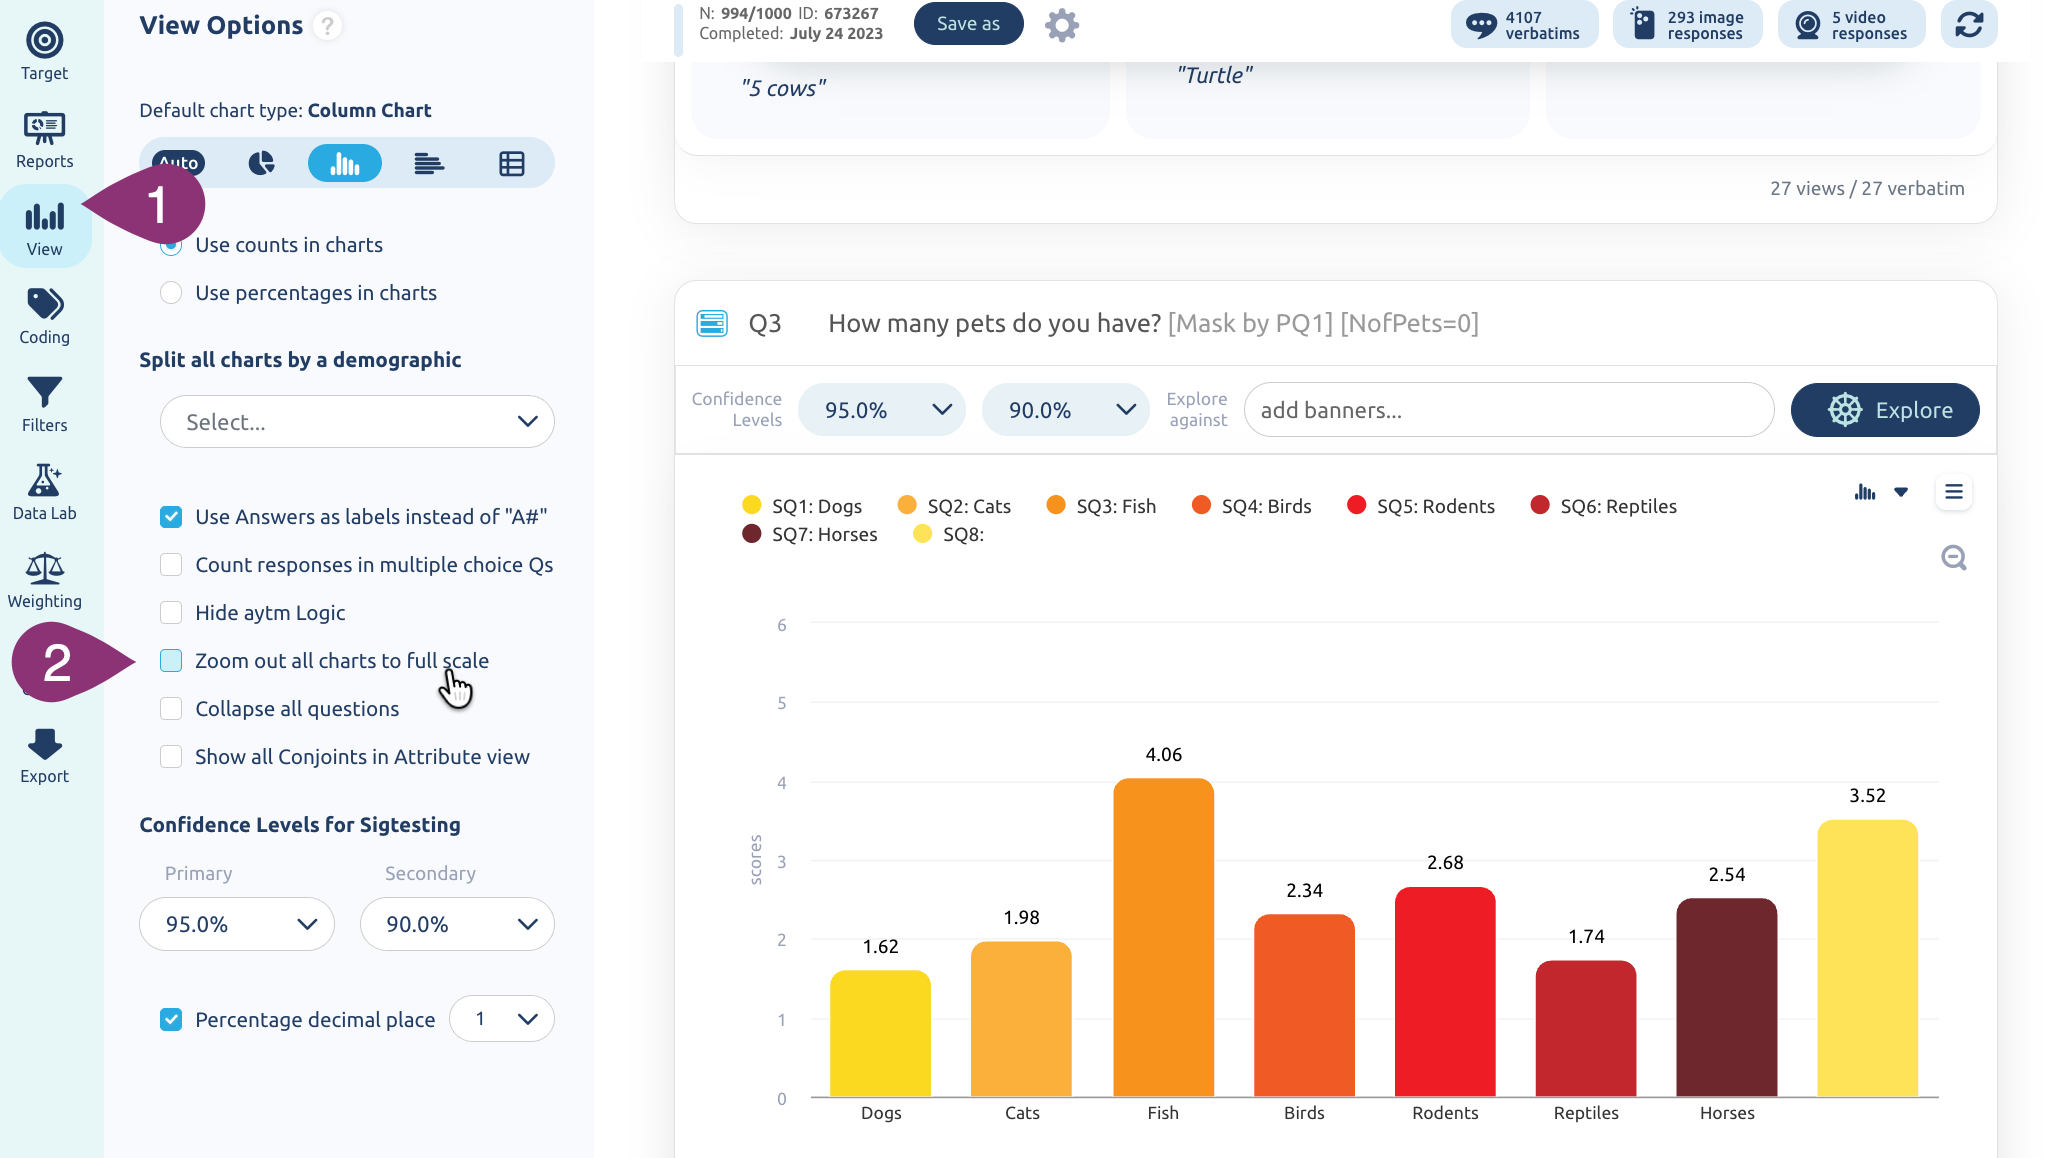This screenshot has height=1158, width=2056.
Task: Select Use percentages in charts radio
Action: pos(171,293)
